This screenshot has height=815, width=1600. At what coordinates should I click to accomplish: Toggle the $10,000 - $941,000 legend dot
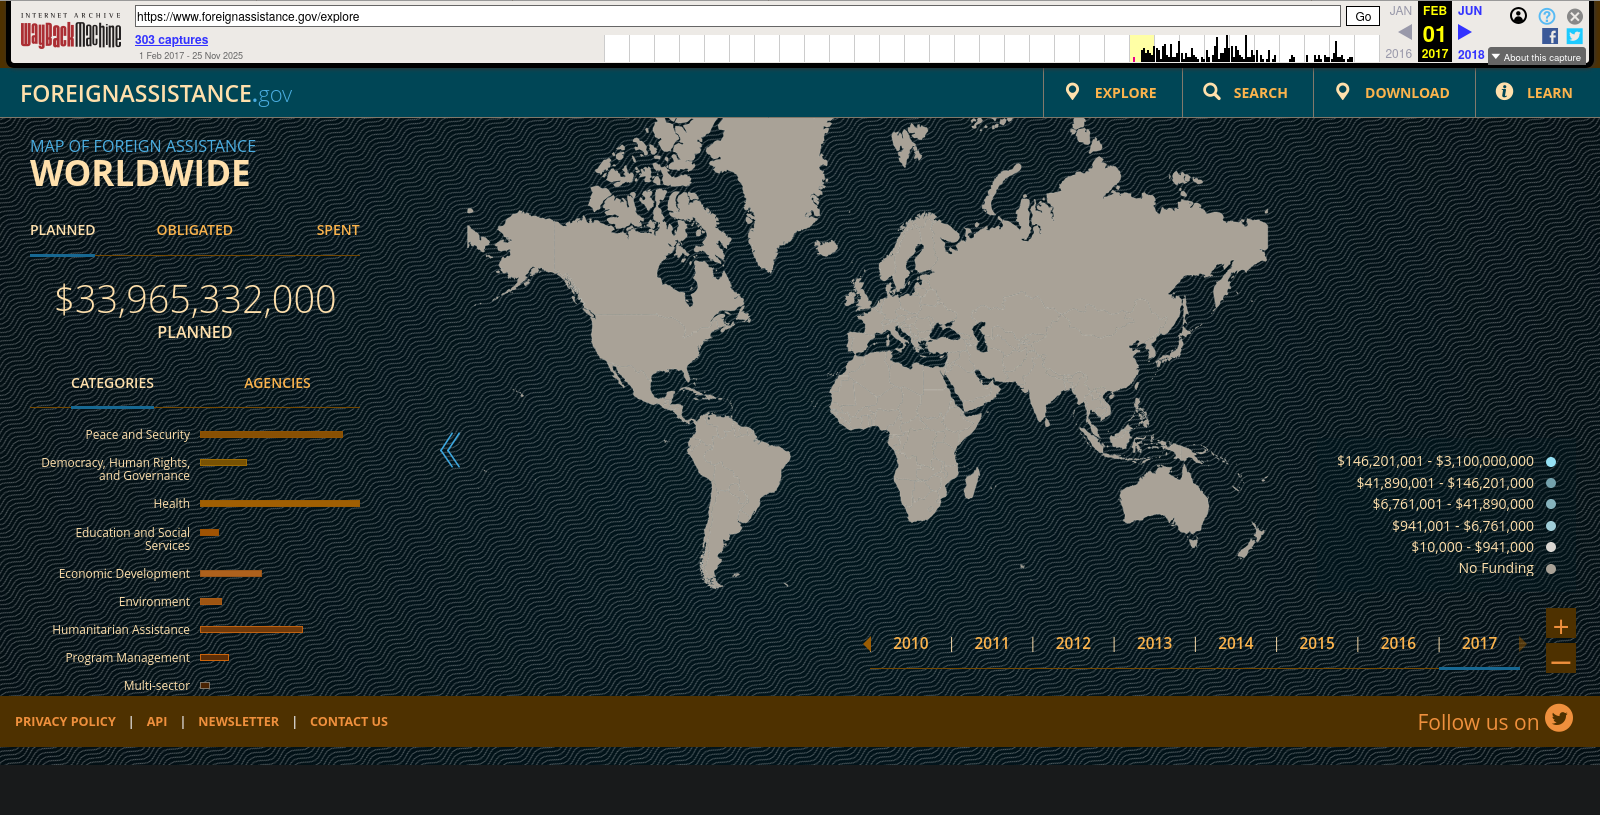click(1551, 547)
